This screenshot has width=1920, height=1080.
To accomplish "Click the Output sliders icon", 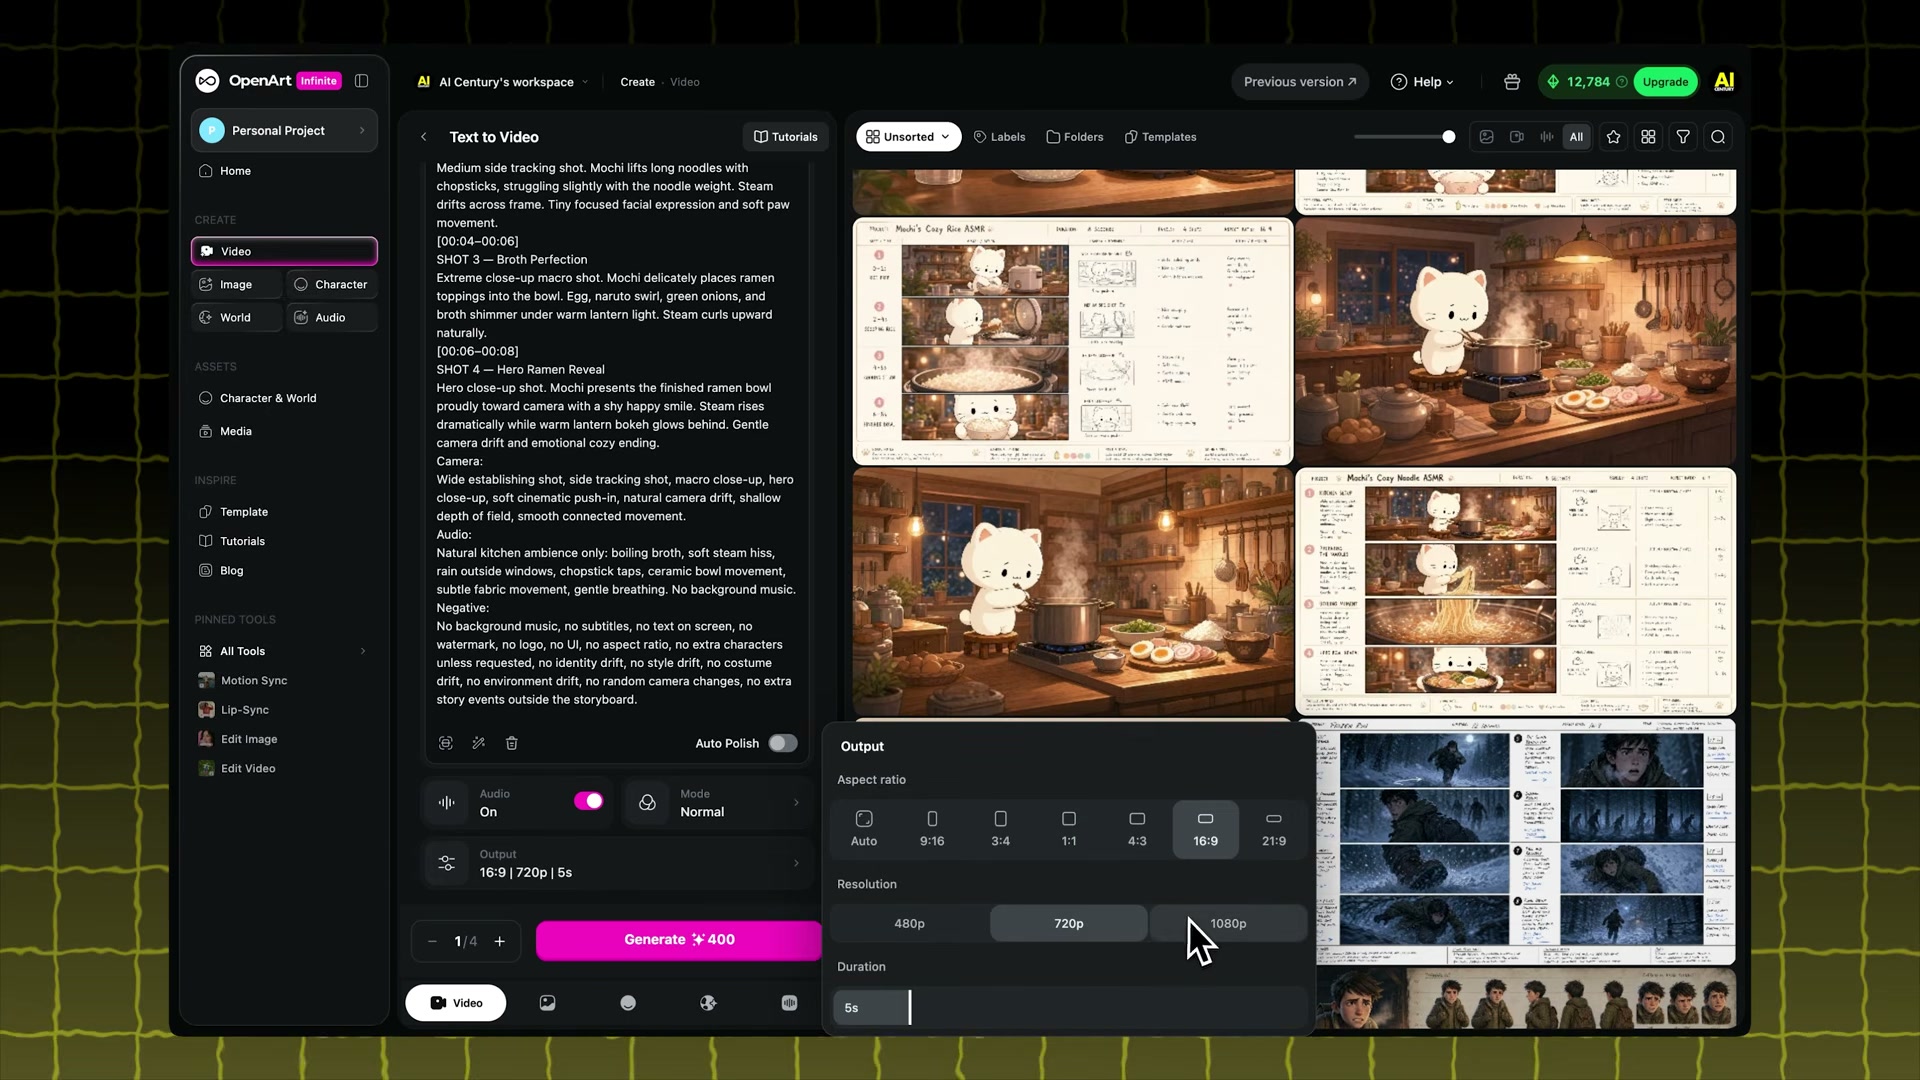I will click(446, 863).
